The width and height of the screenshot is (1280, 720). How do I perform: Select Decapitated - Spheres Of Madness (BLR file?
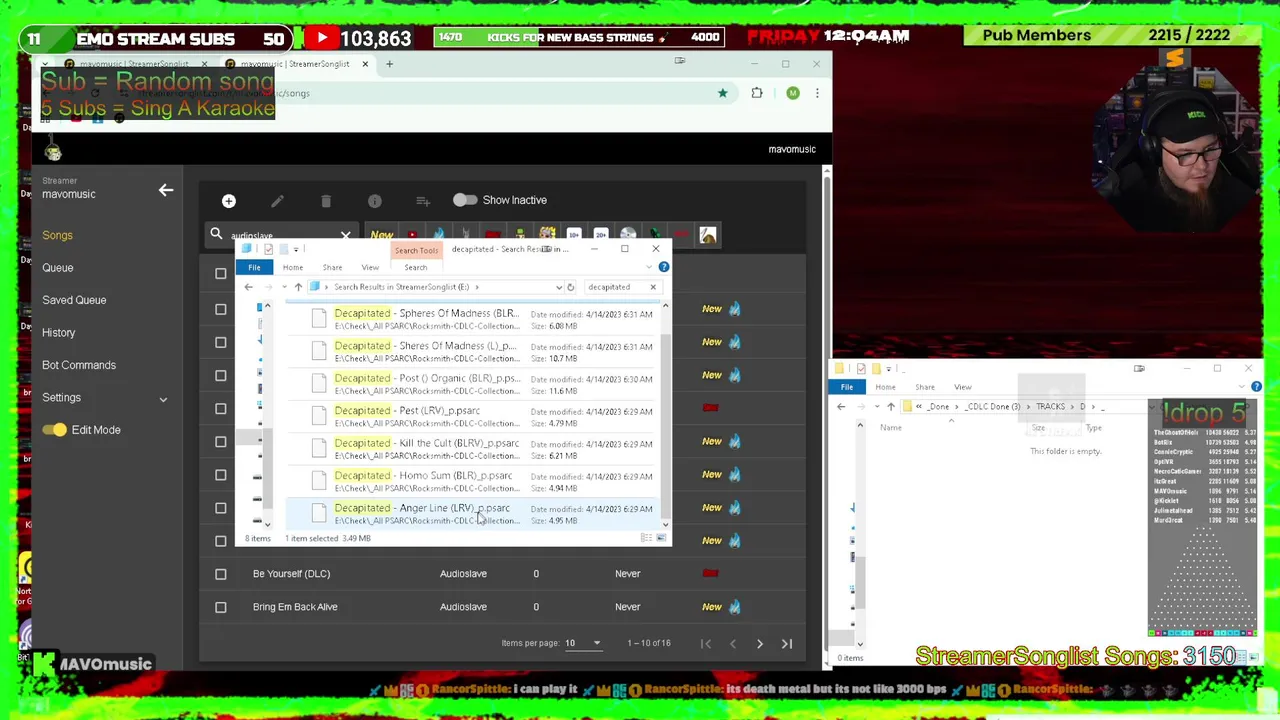coord(471,320)
